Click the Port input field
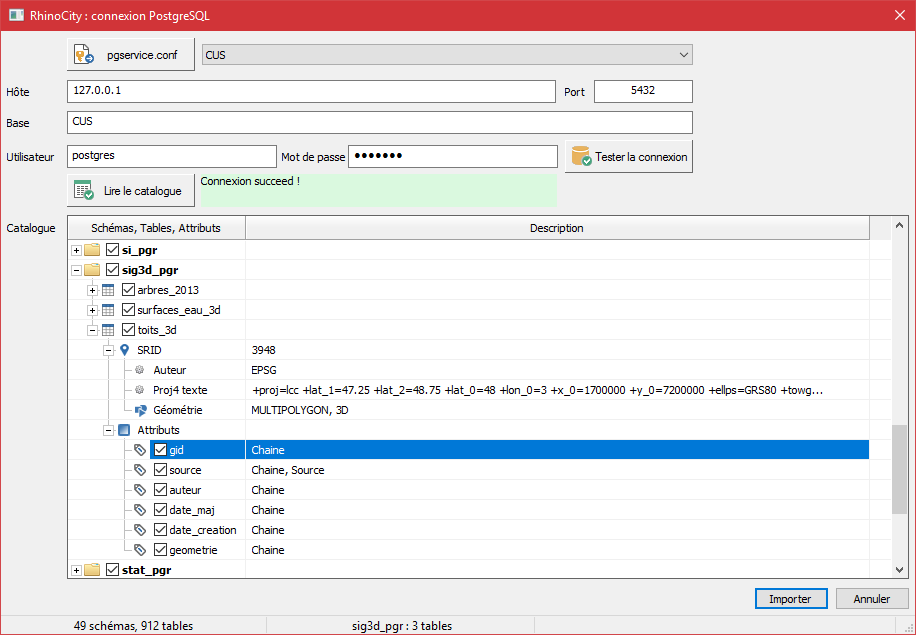 643,91
